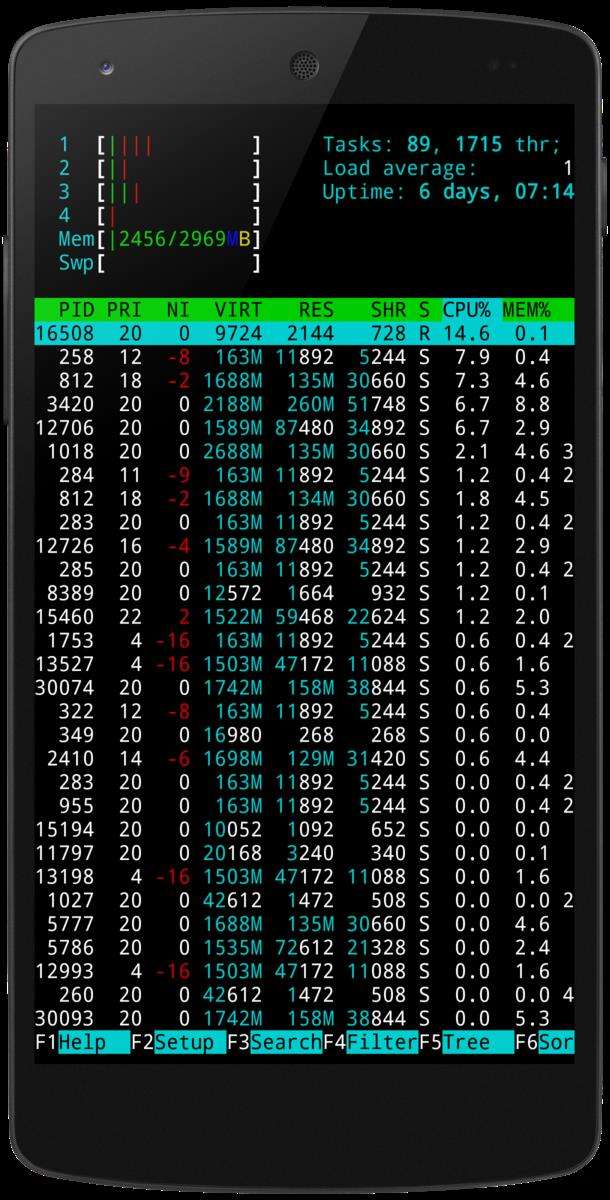Click the 8.8 MEM% value
Viewport: 610px width, 1200px height.
[x=532, y=405]
